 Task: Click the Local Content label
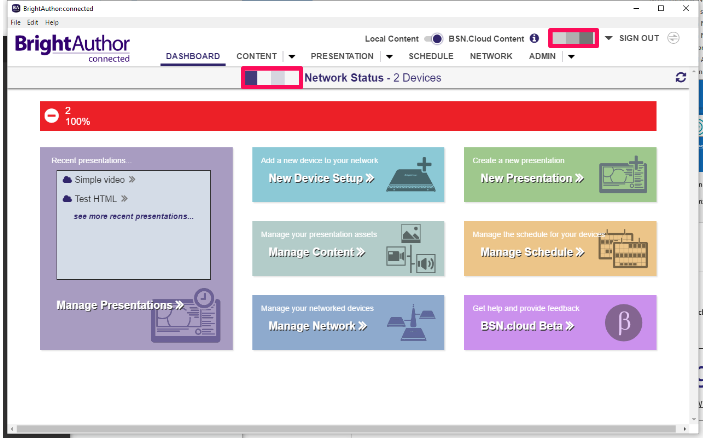[x=392, y=39]
